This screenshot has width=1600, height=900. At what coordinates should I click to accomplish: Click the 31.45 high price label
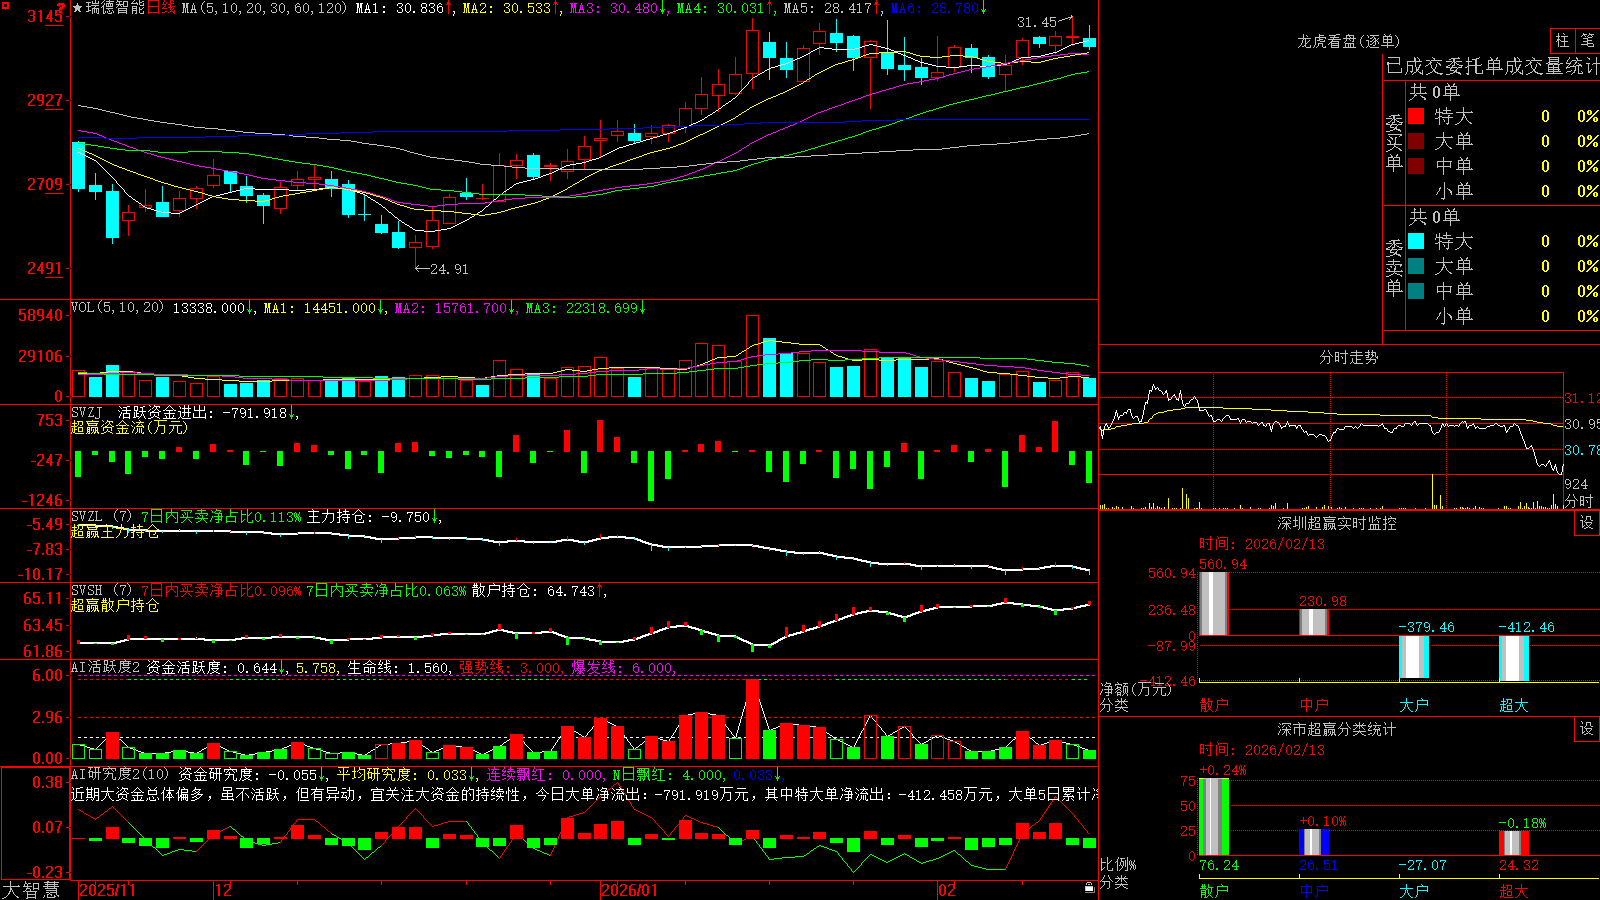point(1036,22)
